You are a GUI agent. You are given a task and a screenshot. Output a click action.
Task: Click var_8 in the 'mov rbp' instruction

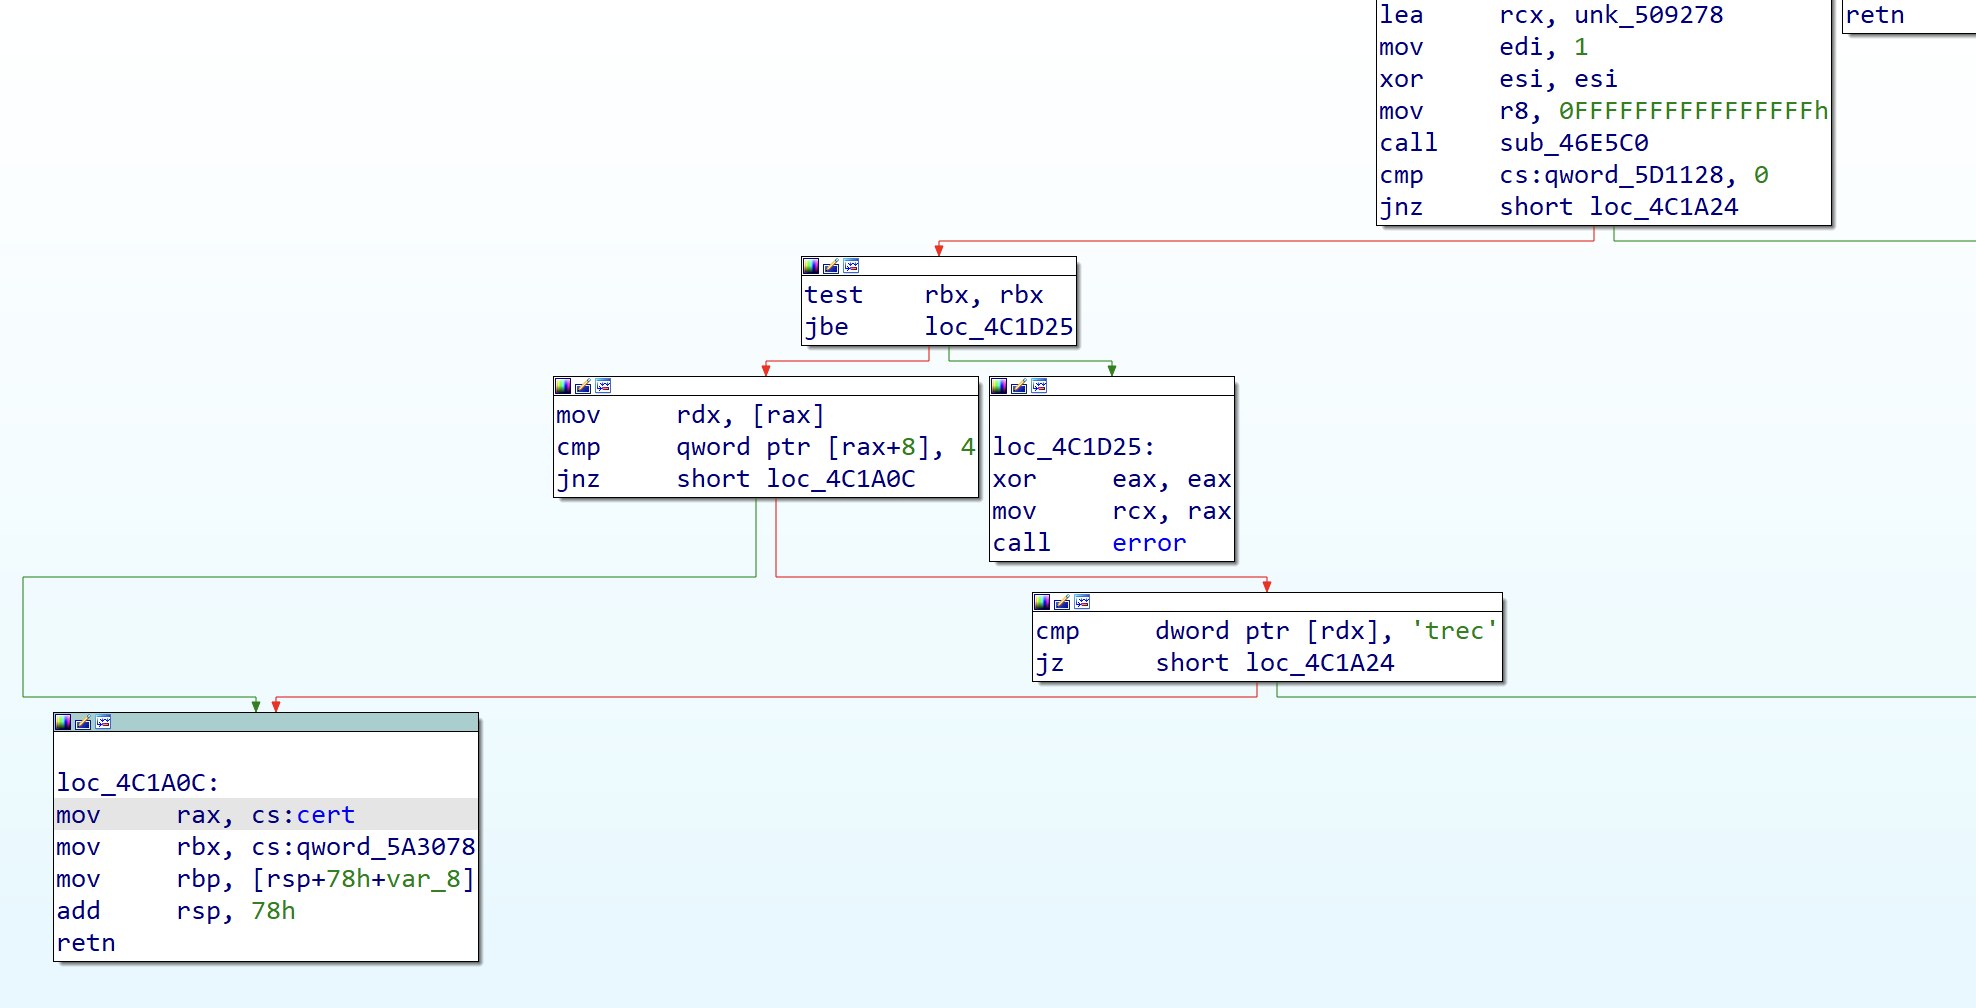point(423,879)
